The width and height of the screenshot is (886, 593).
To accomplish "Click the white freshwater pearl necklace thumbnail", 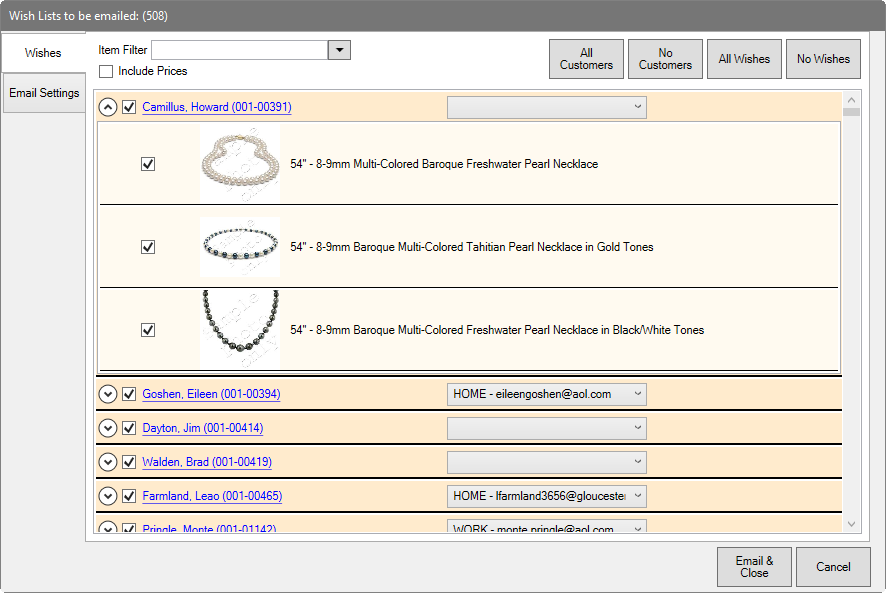I will pyautogui.click(x=239, y=163).
